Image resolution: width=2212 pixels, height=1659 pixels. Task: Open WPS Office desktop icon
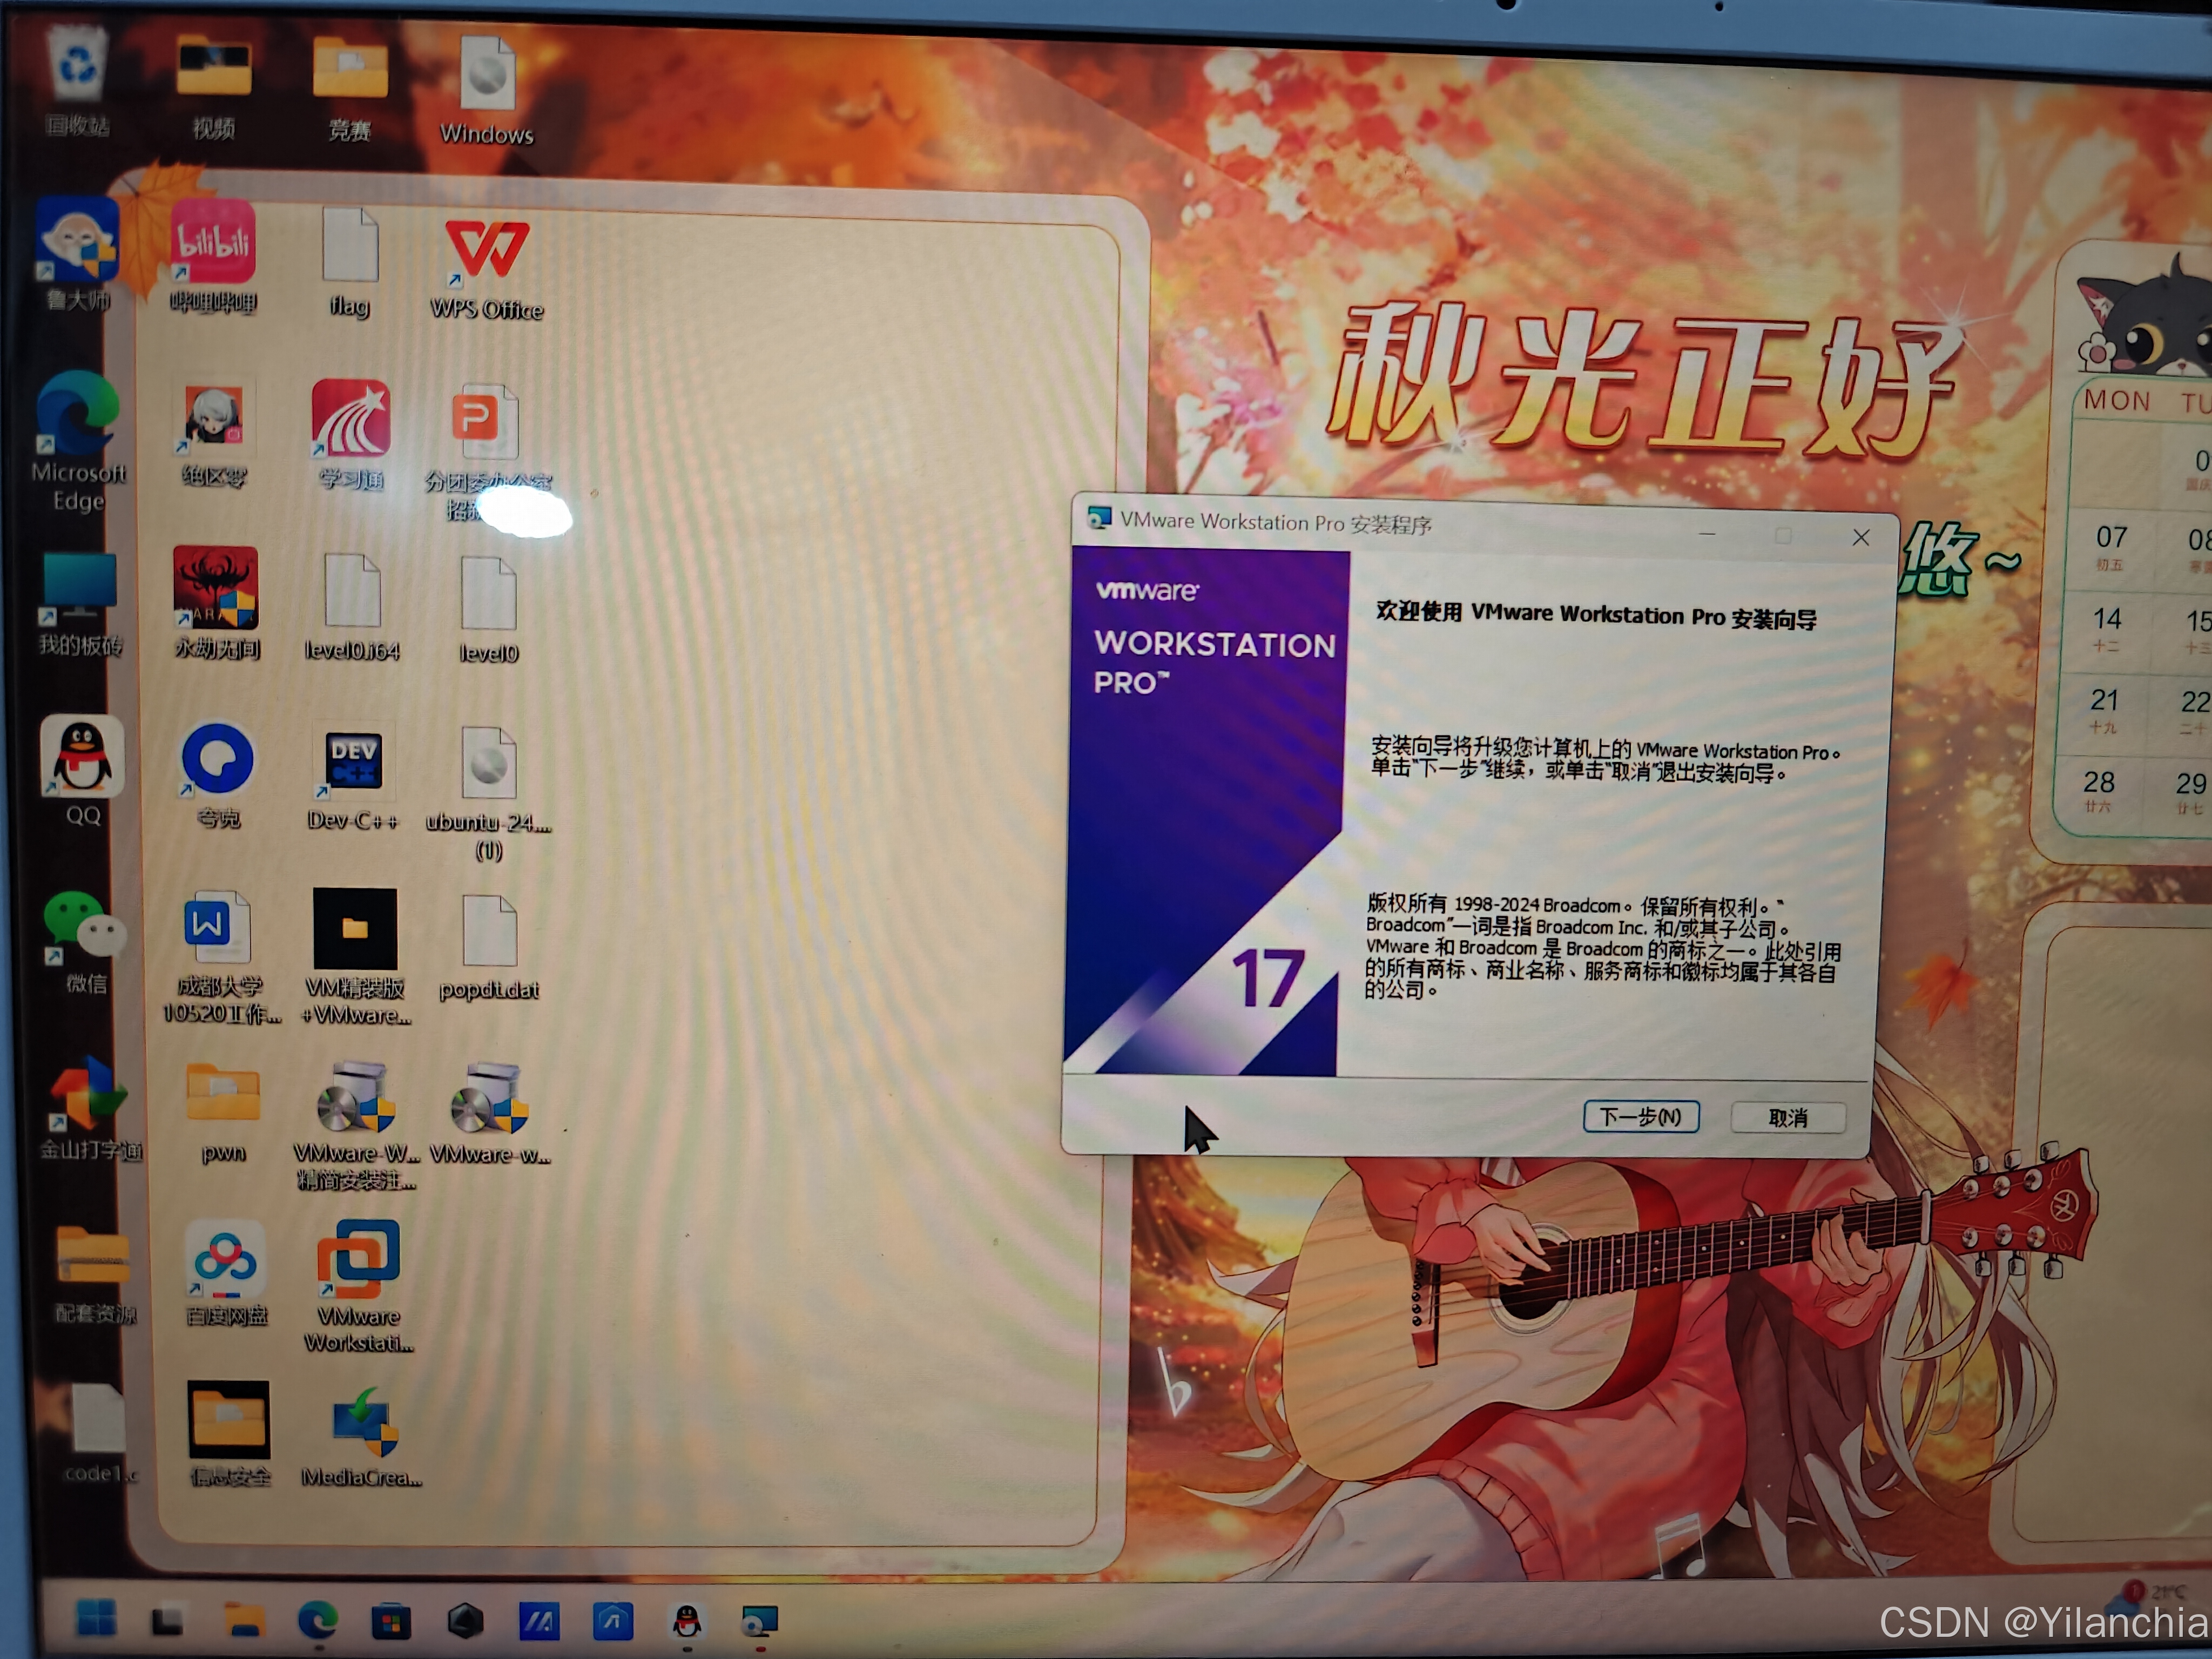click(x=486, y=250)
